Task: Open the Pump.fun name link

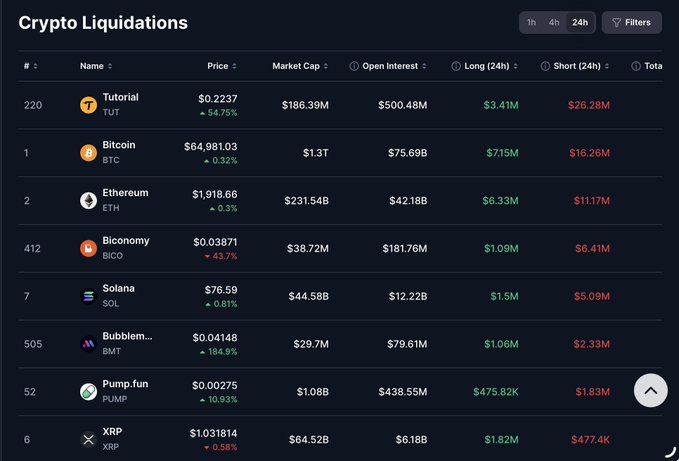Action: (x=125, y=384)
